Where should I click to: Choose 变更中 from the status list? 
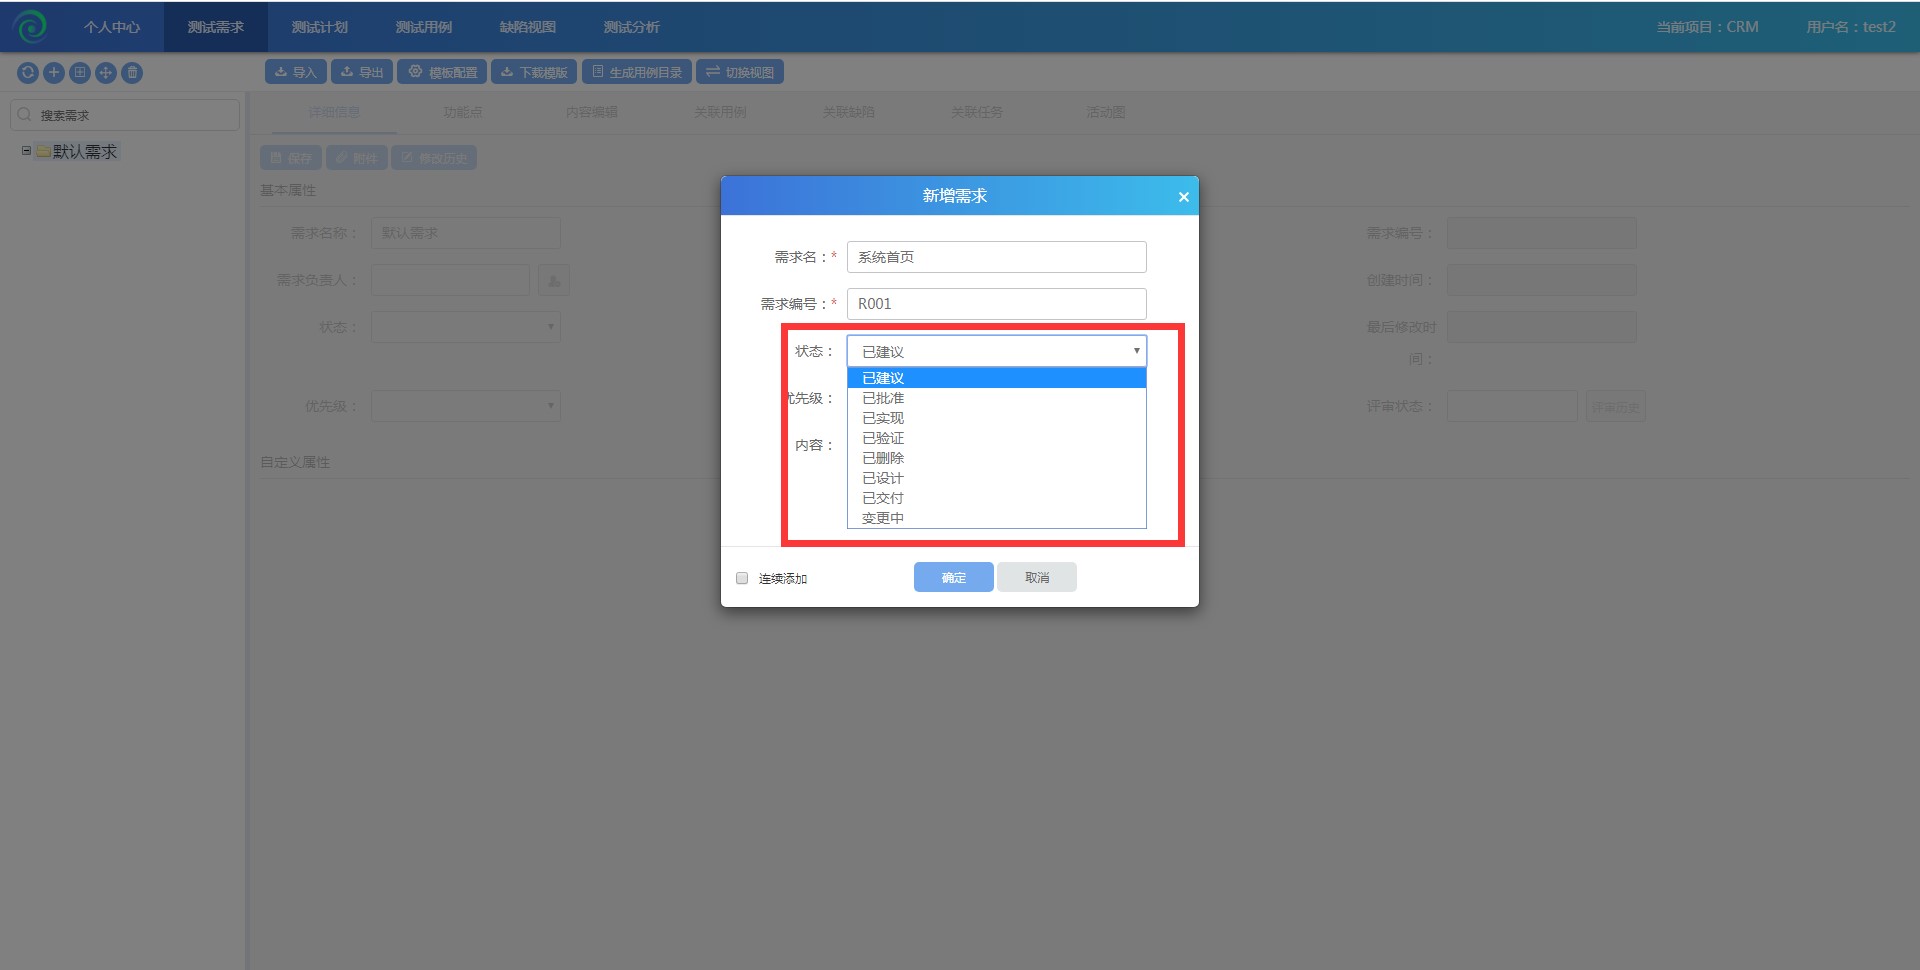tap(997, 518)
